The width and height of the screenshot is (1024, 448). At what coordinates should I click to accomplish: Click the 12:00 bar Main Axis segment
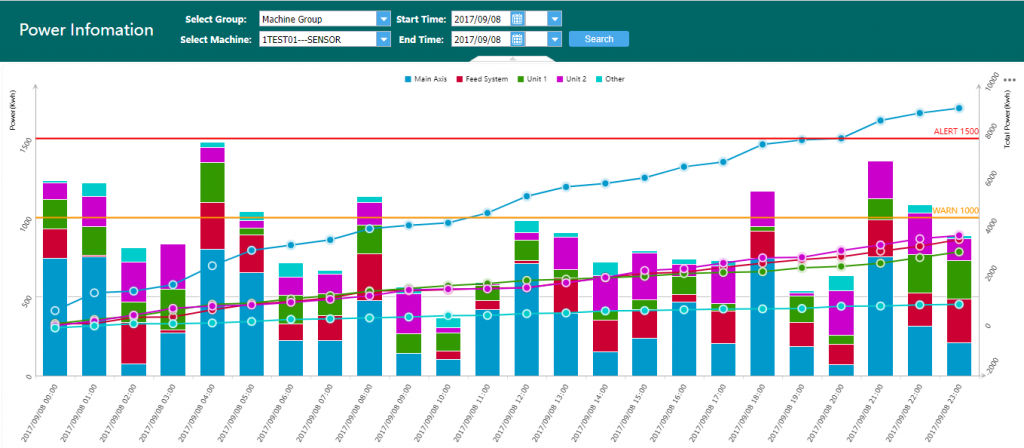[x=526, y=319]
